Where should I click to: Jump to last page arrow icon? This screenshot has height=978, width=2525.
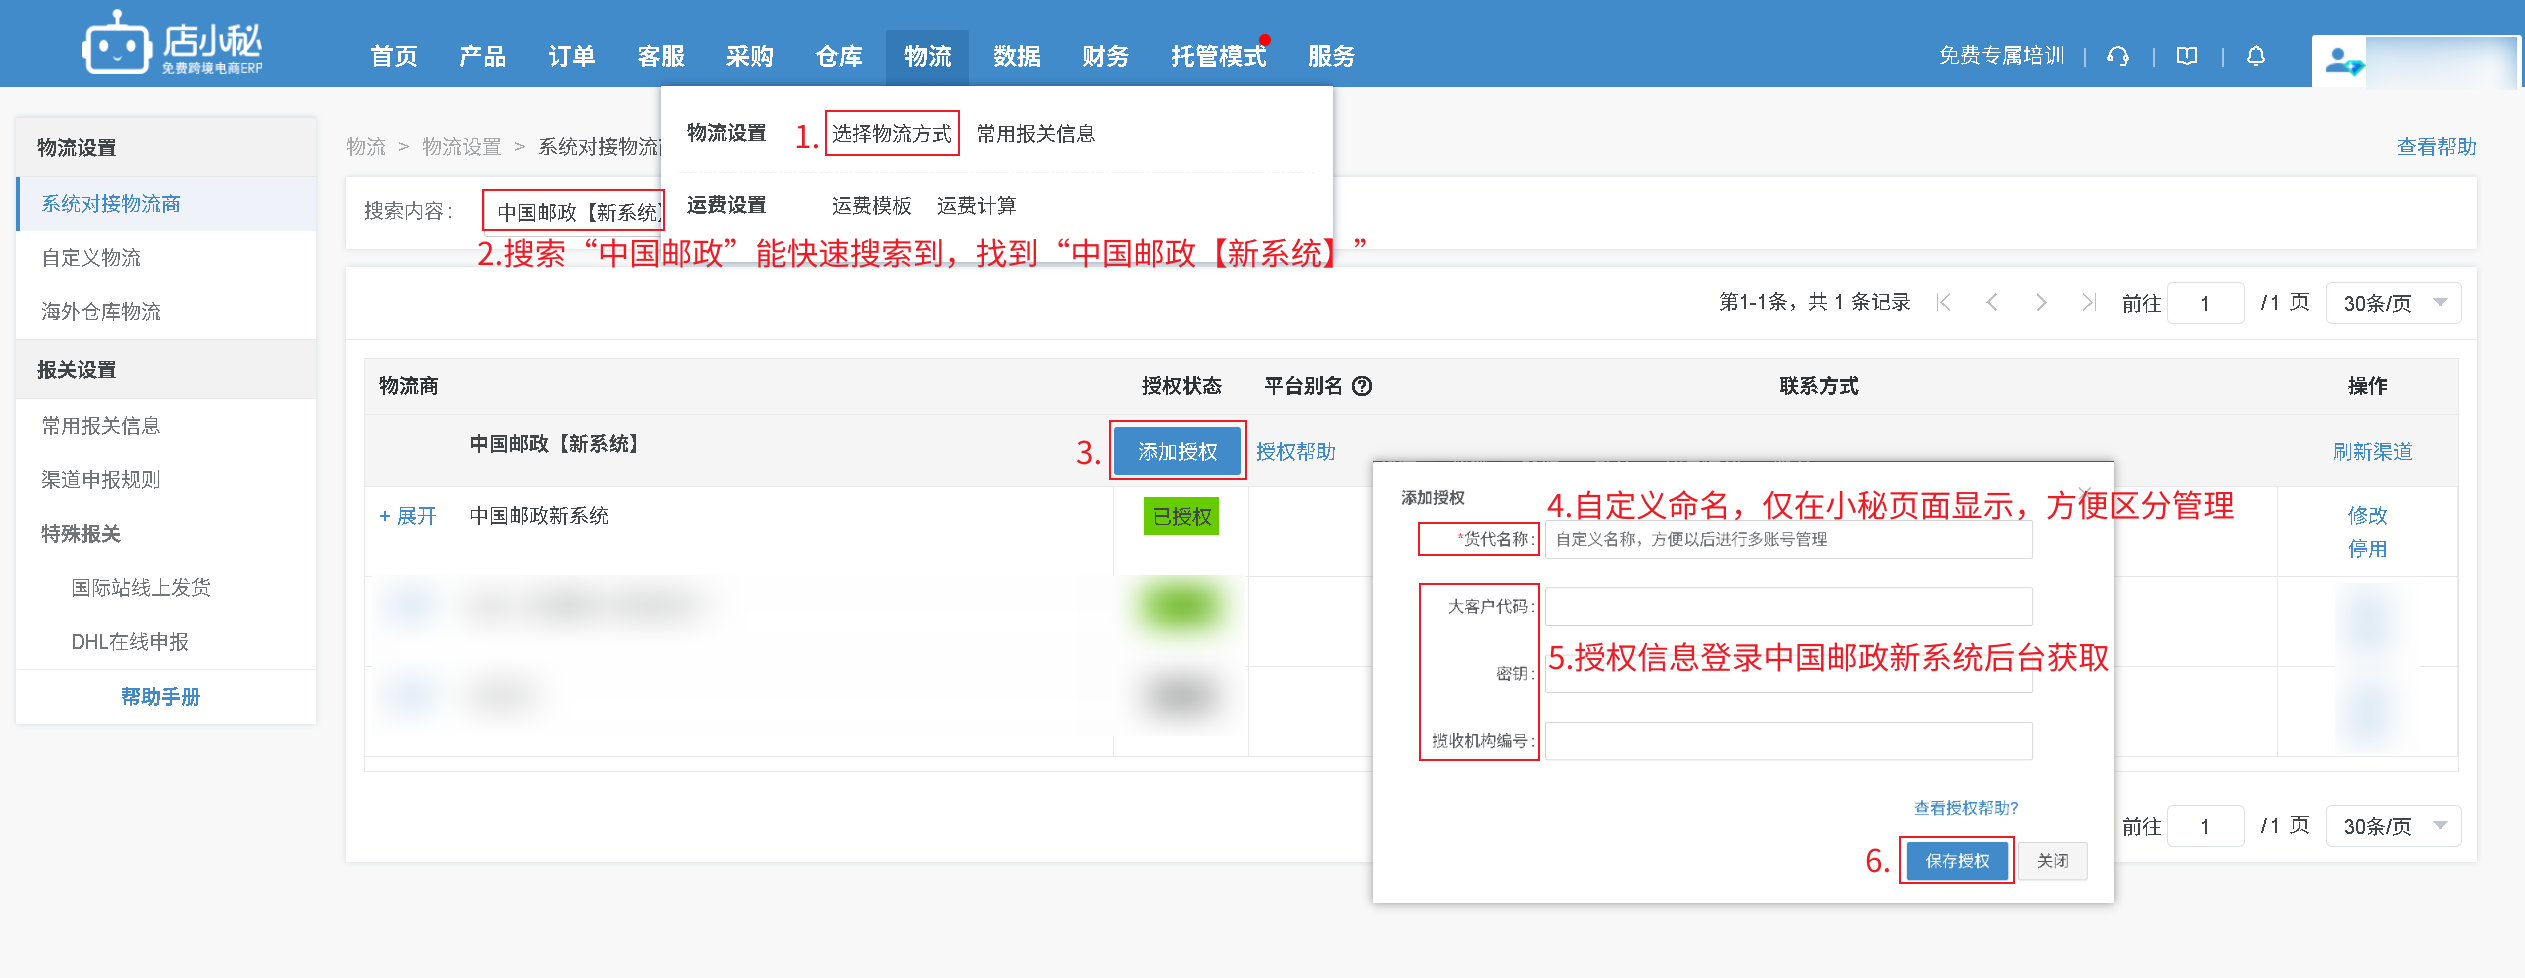coord(2088,302)
